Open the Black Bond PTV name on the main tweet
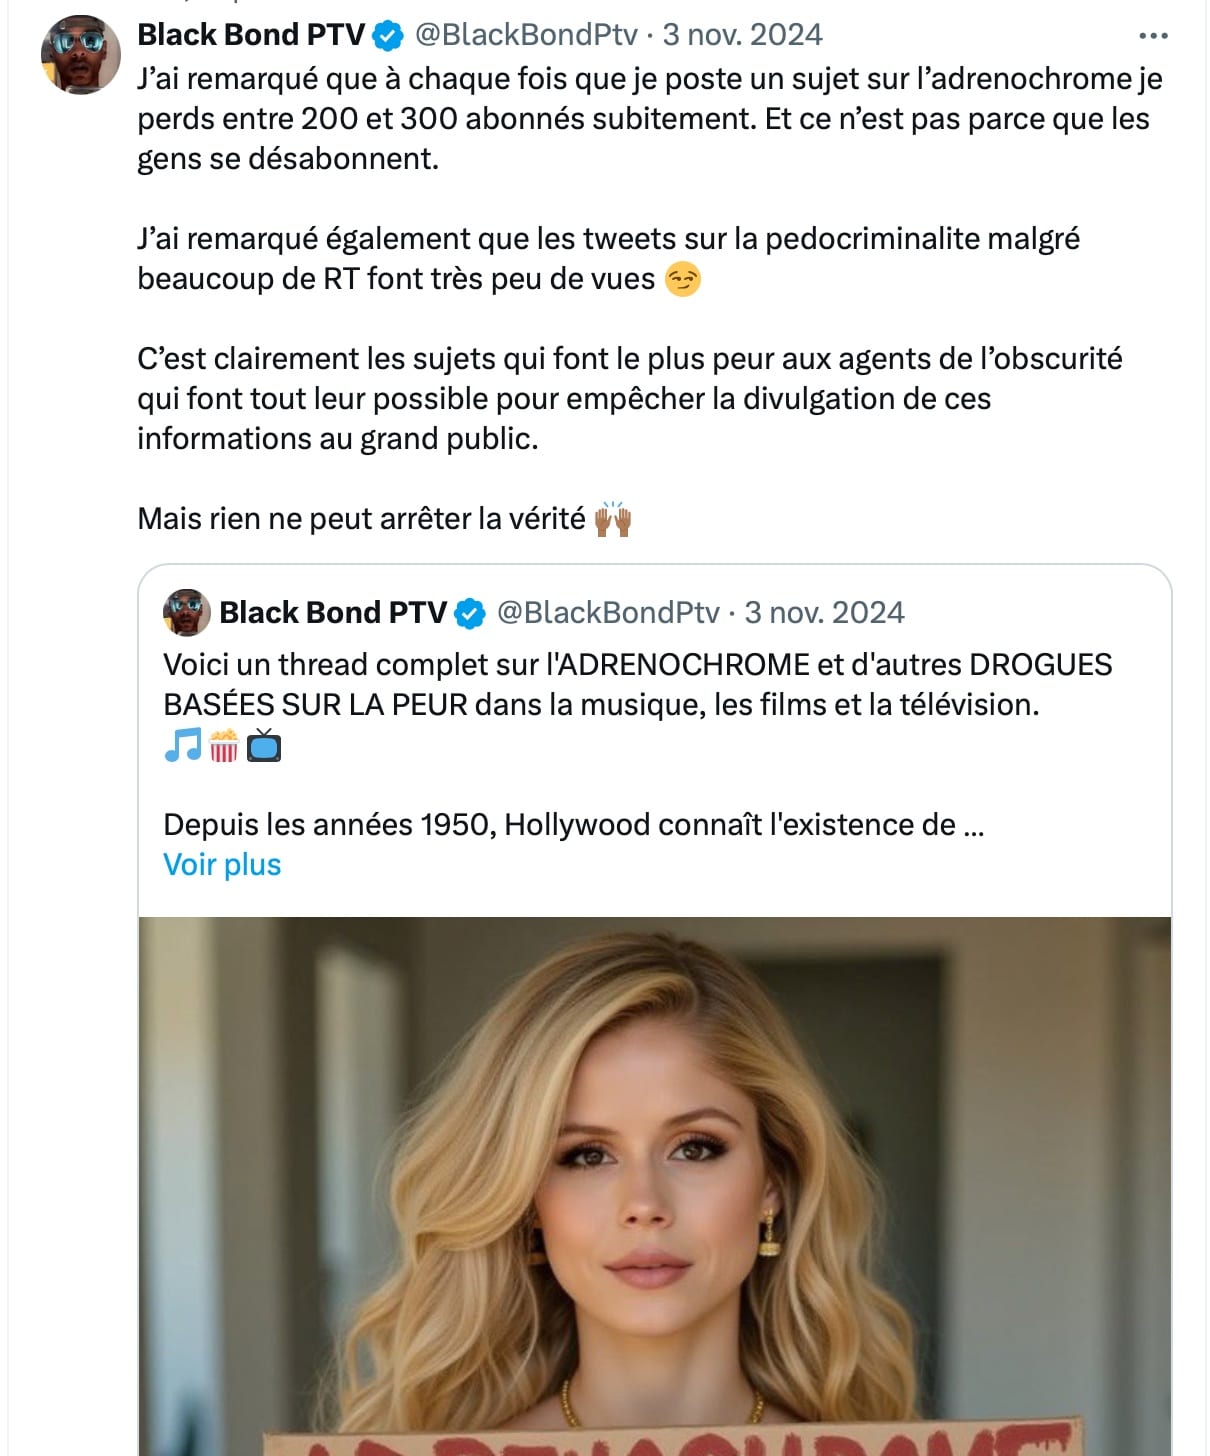 click(251, 35)
